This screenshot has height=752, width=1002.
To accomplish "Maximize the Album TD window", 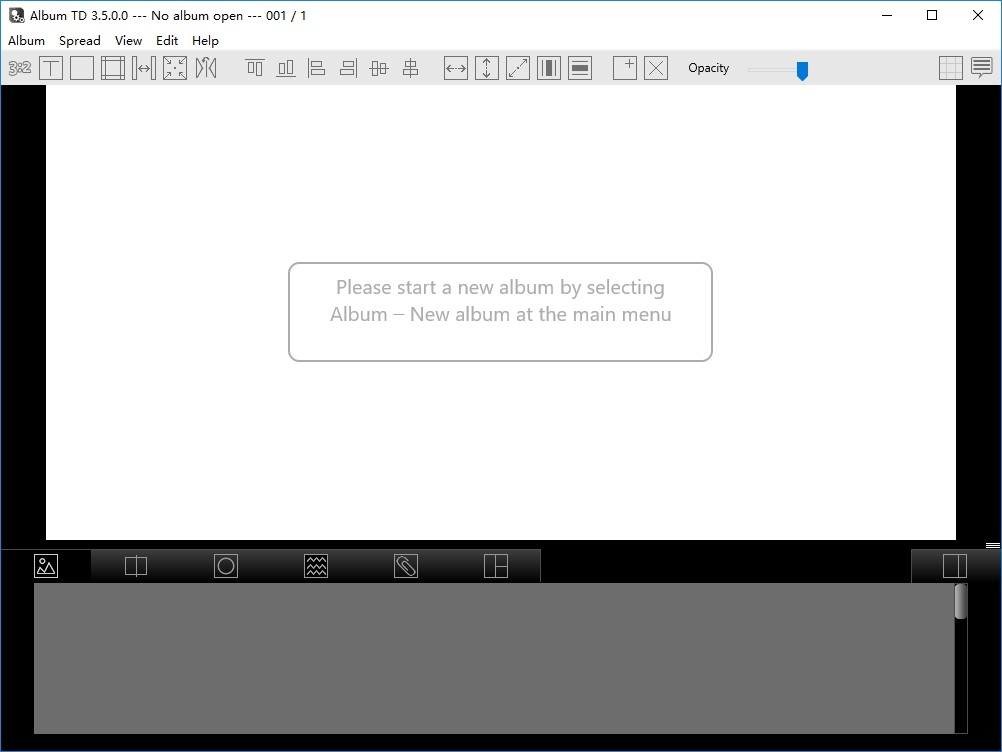I will pos(932,15).
